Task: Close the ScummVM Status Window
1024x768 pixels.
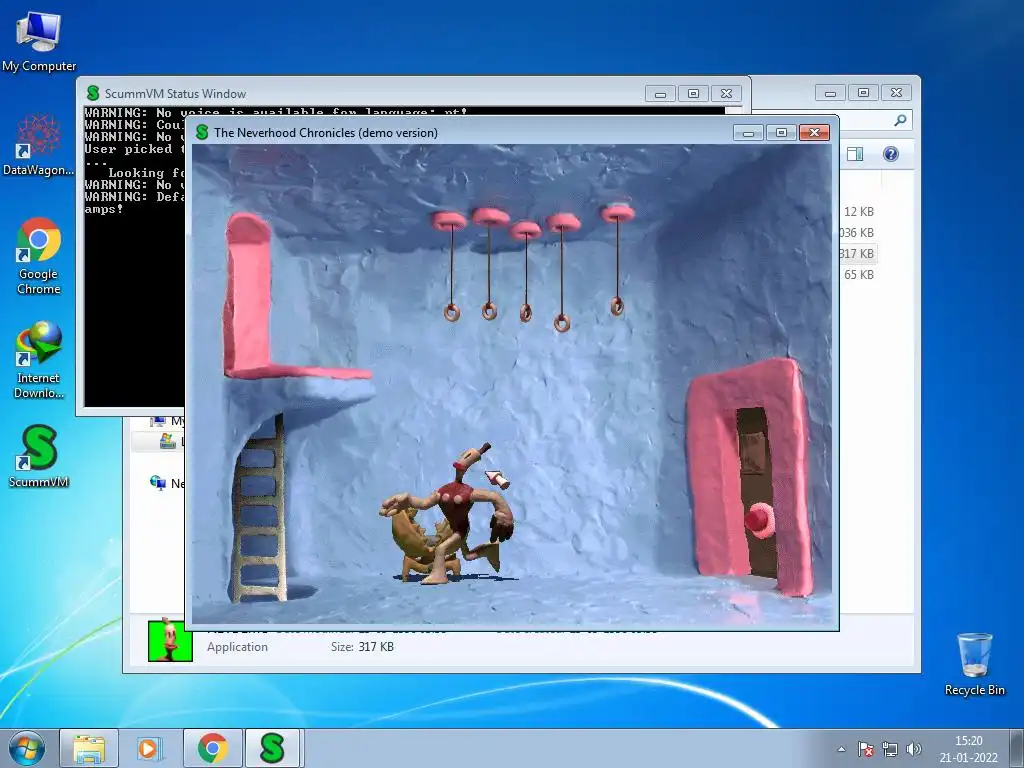Action: [x=726, y=93]
